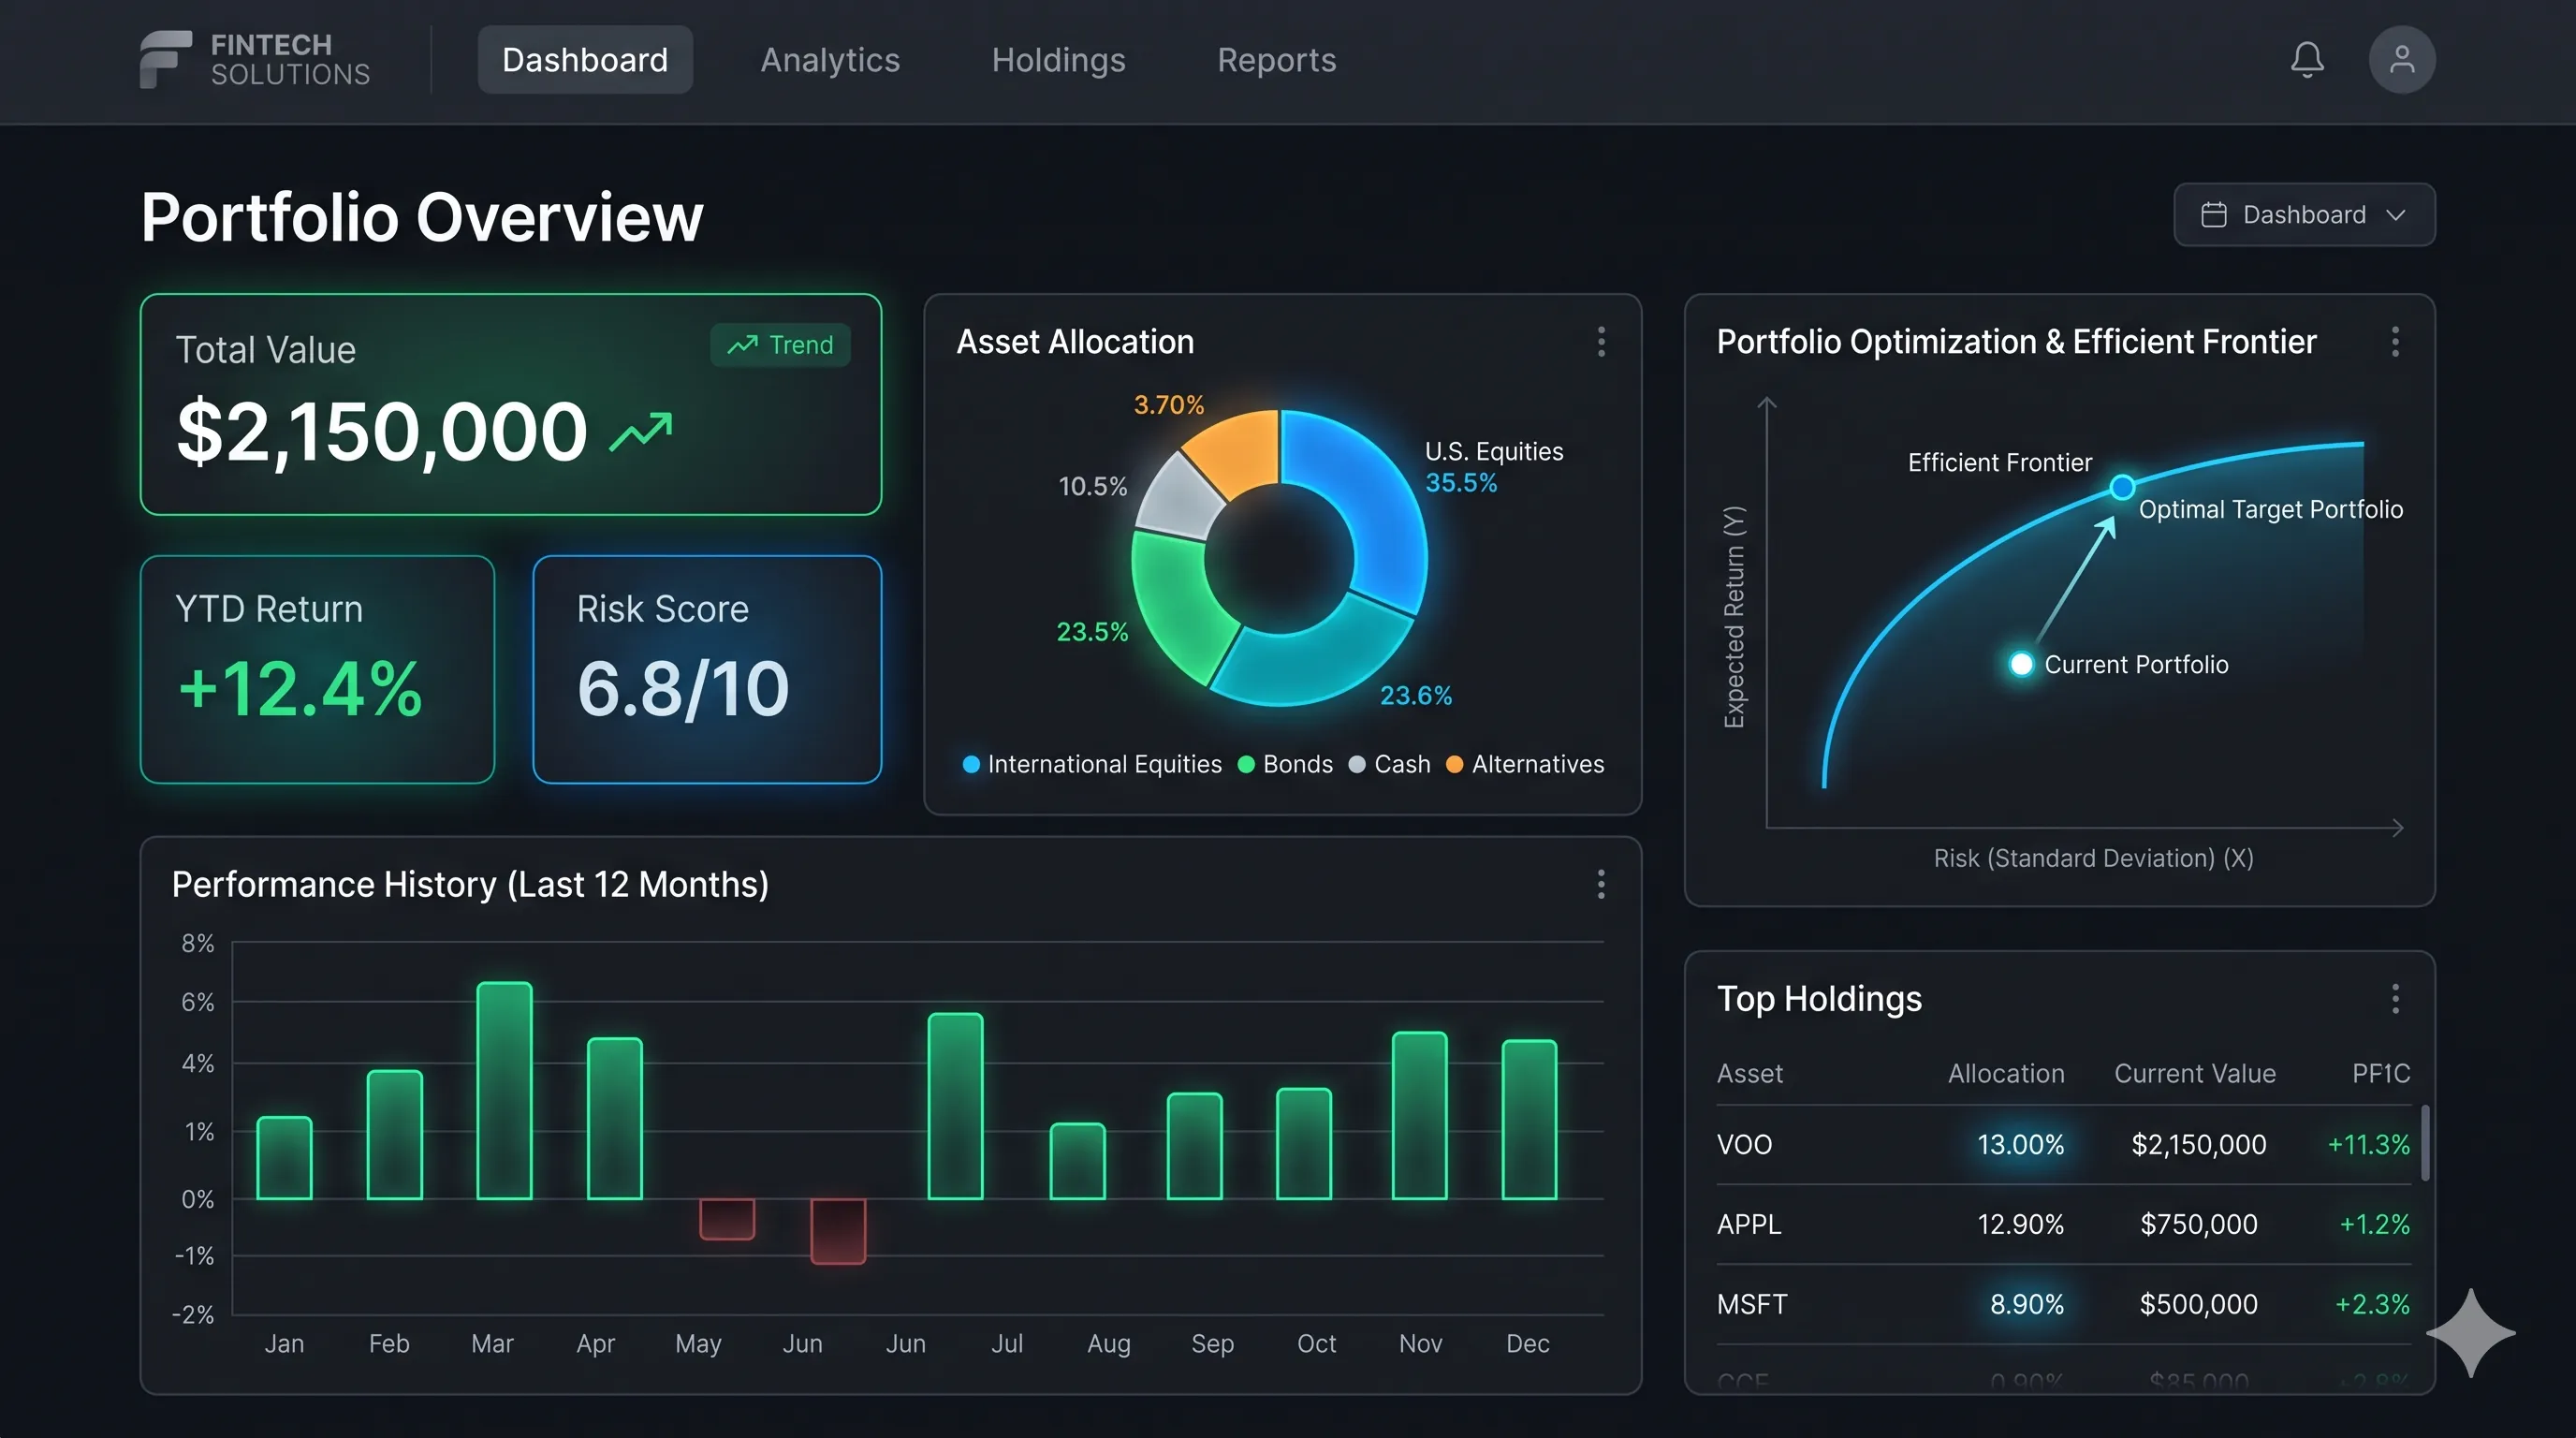The width and height of the screenshot is (2576, 1438).
Task: Click the sparkle assistant icon
Action: 2471,1332
